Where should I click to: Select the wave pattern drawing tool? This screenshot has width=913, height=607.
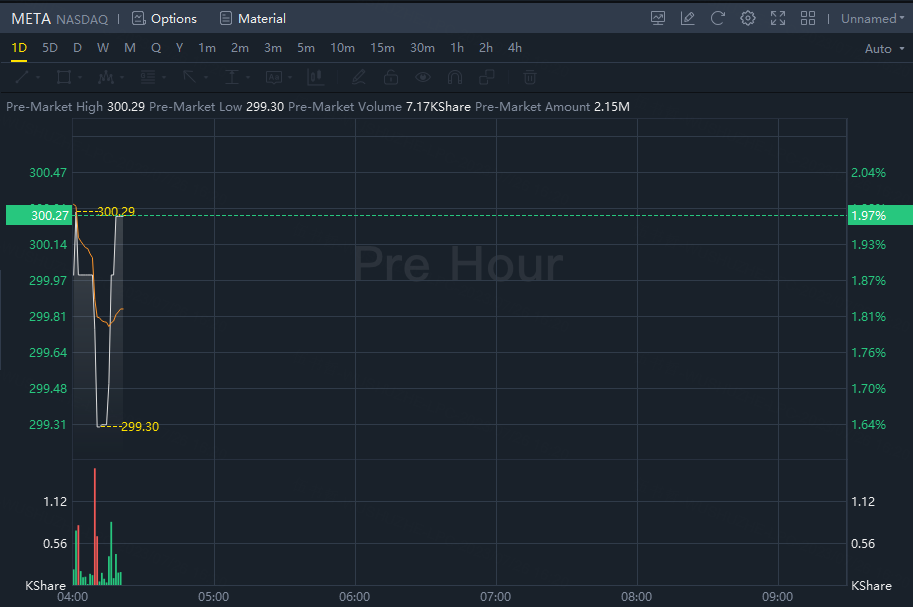click(106, 77)
